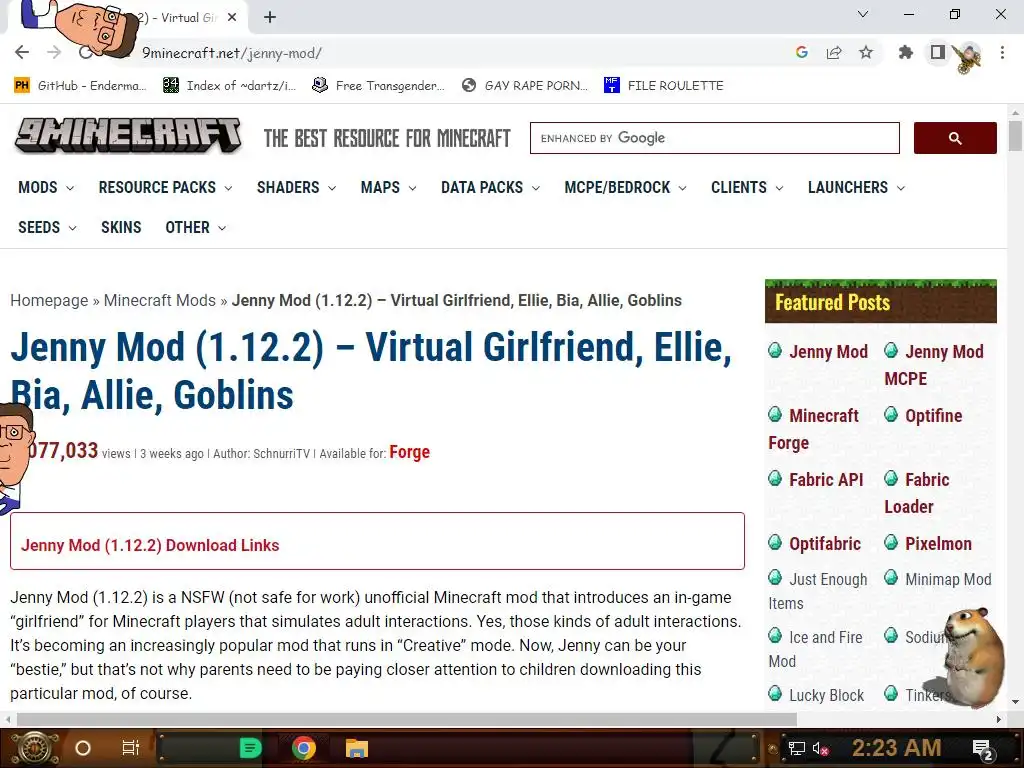
Task: Open the notification center icon
Action: [x=983, y=750]
